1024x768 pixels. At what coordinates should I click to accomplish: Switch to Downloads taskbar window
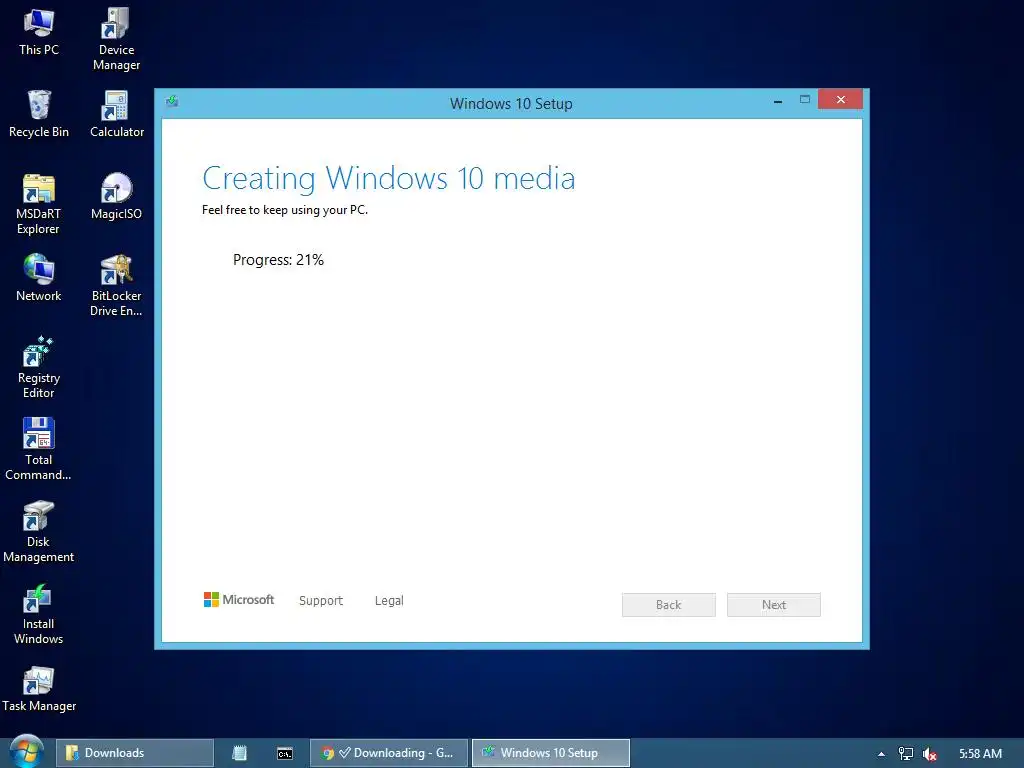[135, 753]
